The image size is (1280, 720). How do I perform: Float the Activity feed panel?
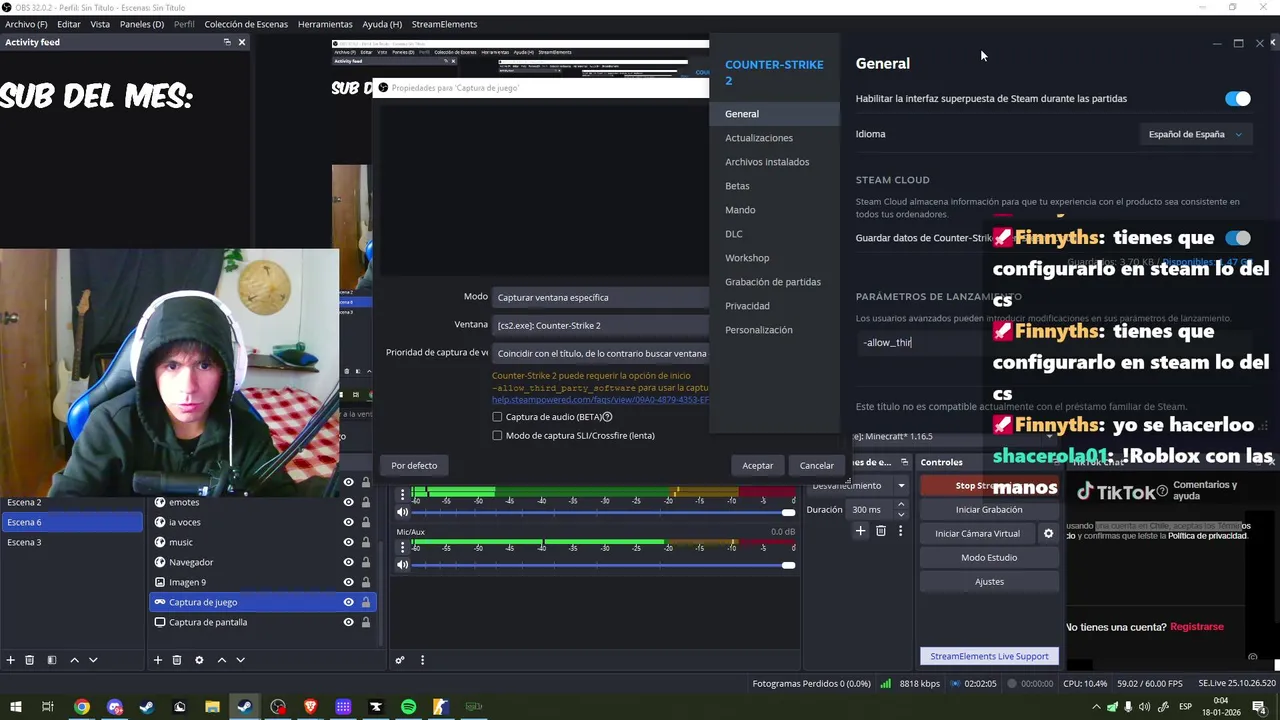(x=227, y=42)
